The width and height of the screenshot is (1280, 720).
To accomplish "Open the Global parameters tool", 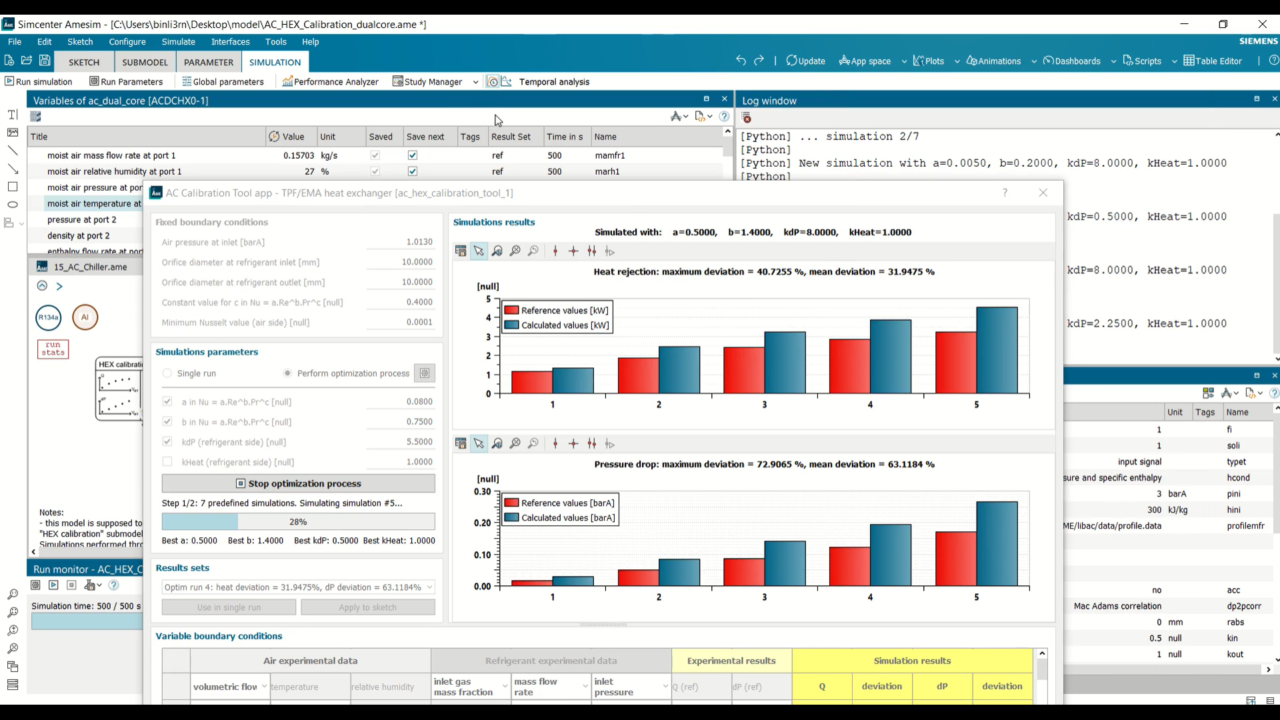I will pos(222,82).
